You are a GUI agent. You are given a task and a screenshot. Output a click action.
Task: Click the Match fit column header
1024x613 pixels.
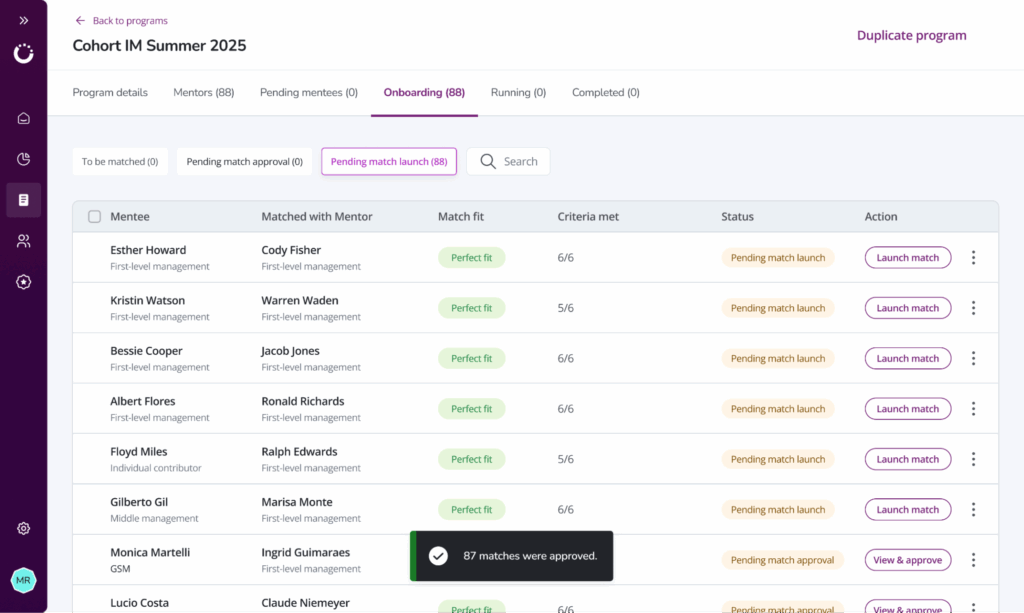point(461,216)
